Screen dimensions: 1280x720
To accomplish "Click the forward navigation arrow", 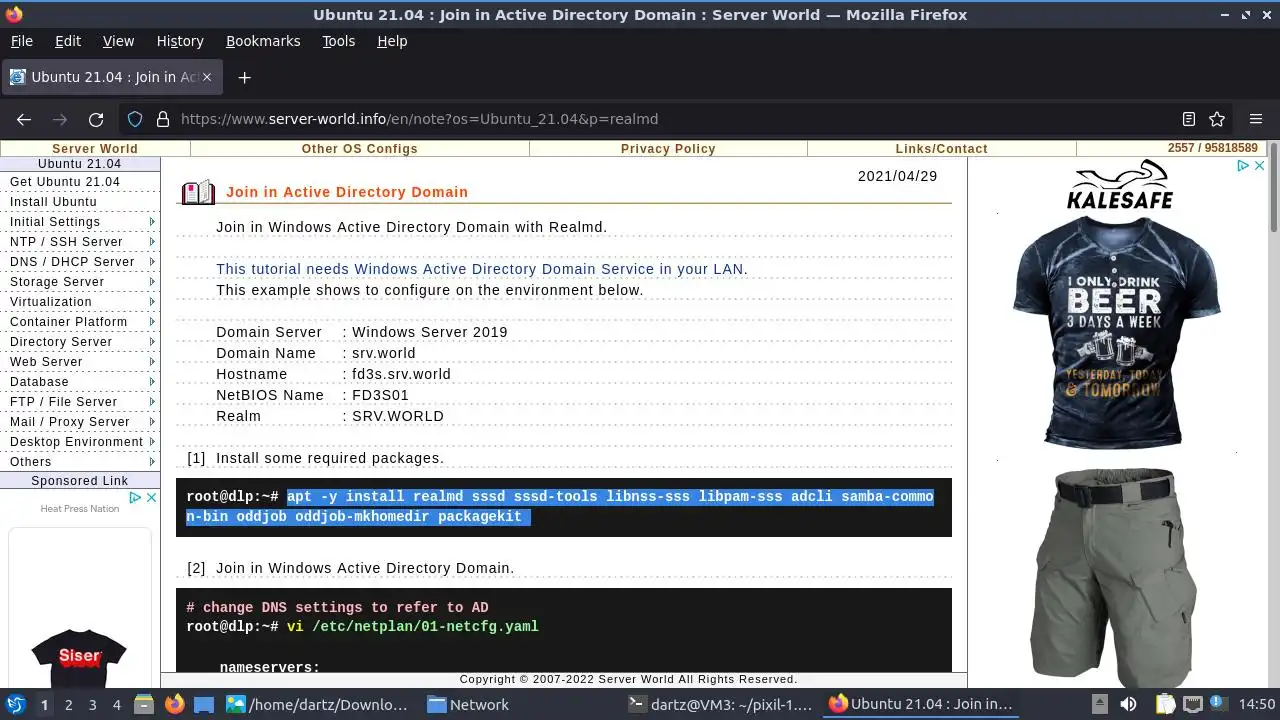I will [60, 119].
